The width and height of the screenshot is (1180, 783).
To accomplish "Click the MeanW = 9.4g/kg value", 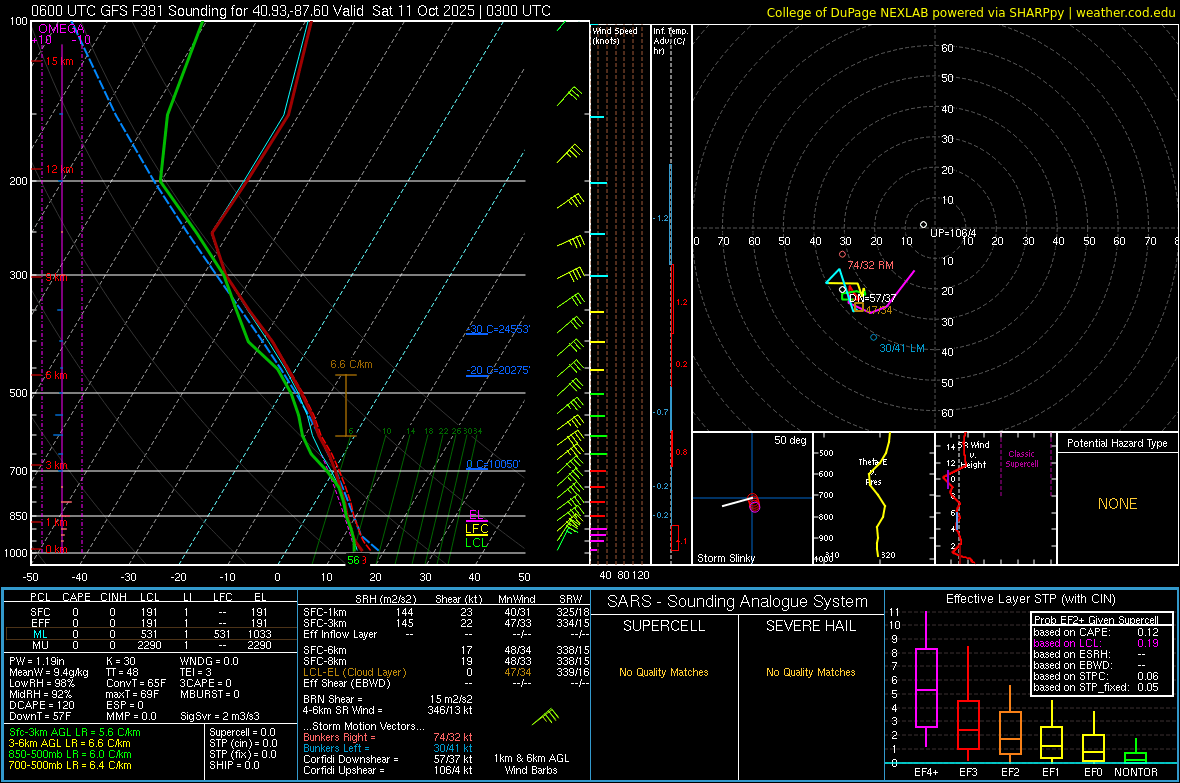I will [x=48, y=672].
